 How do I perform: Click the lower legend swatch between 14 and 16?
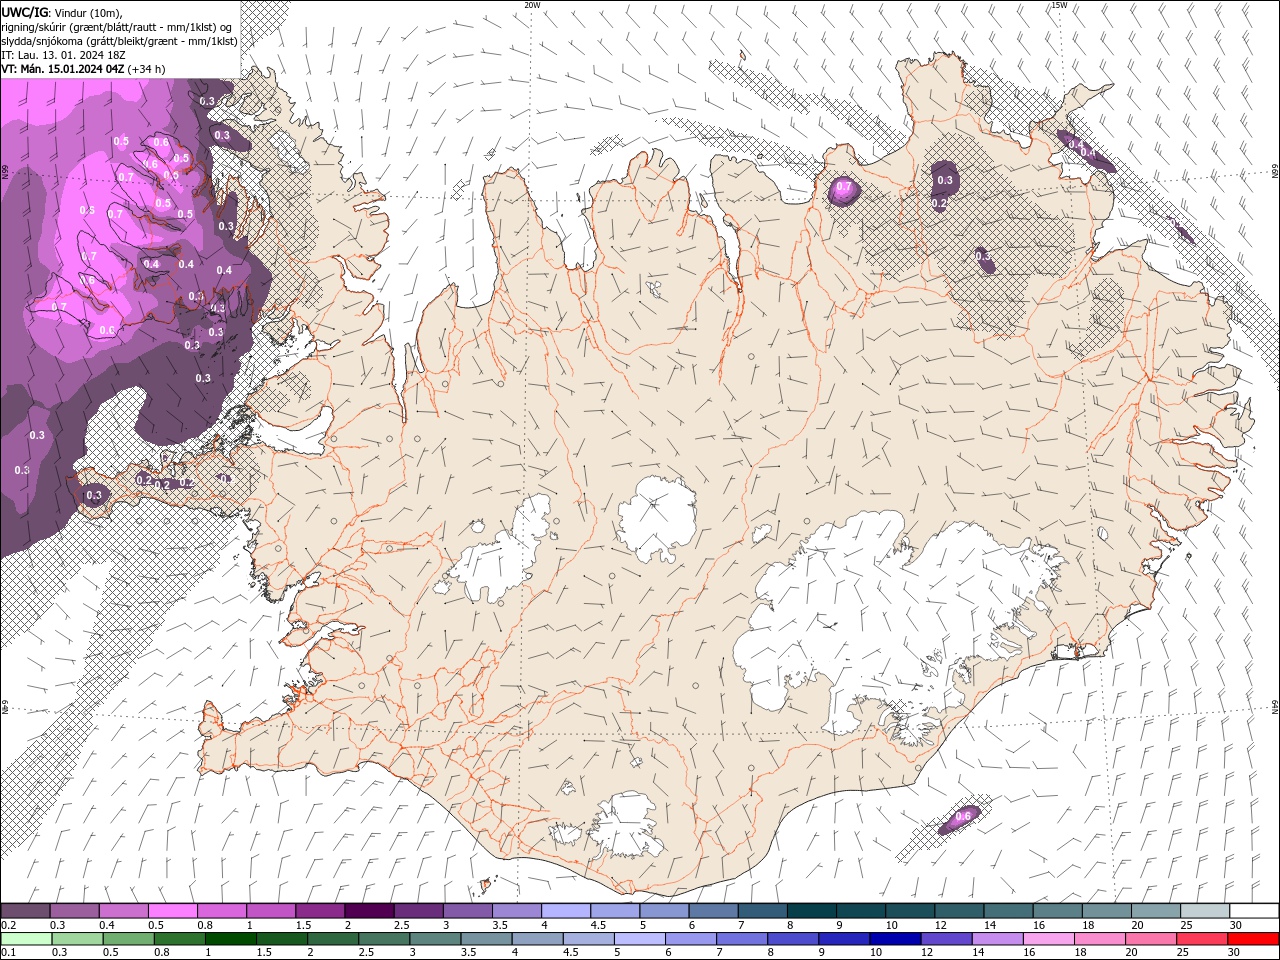pos(997,939)
